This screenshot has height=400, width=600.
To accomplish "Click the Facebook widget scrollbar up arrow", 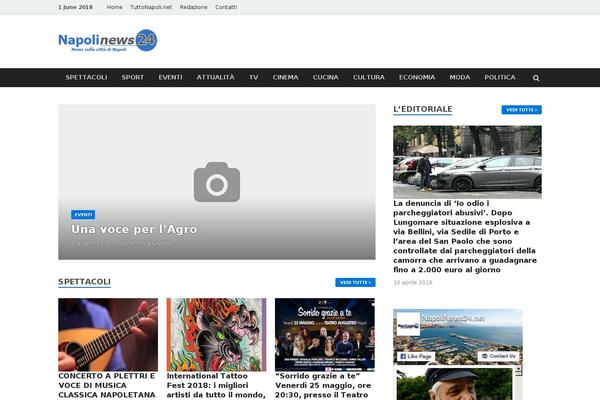I will (x=518, y=369).
